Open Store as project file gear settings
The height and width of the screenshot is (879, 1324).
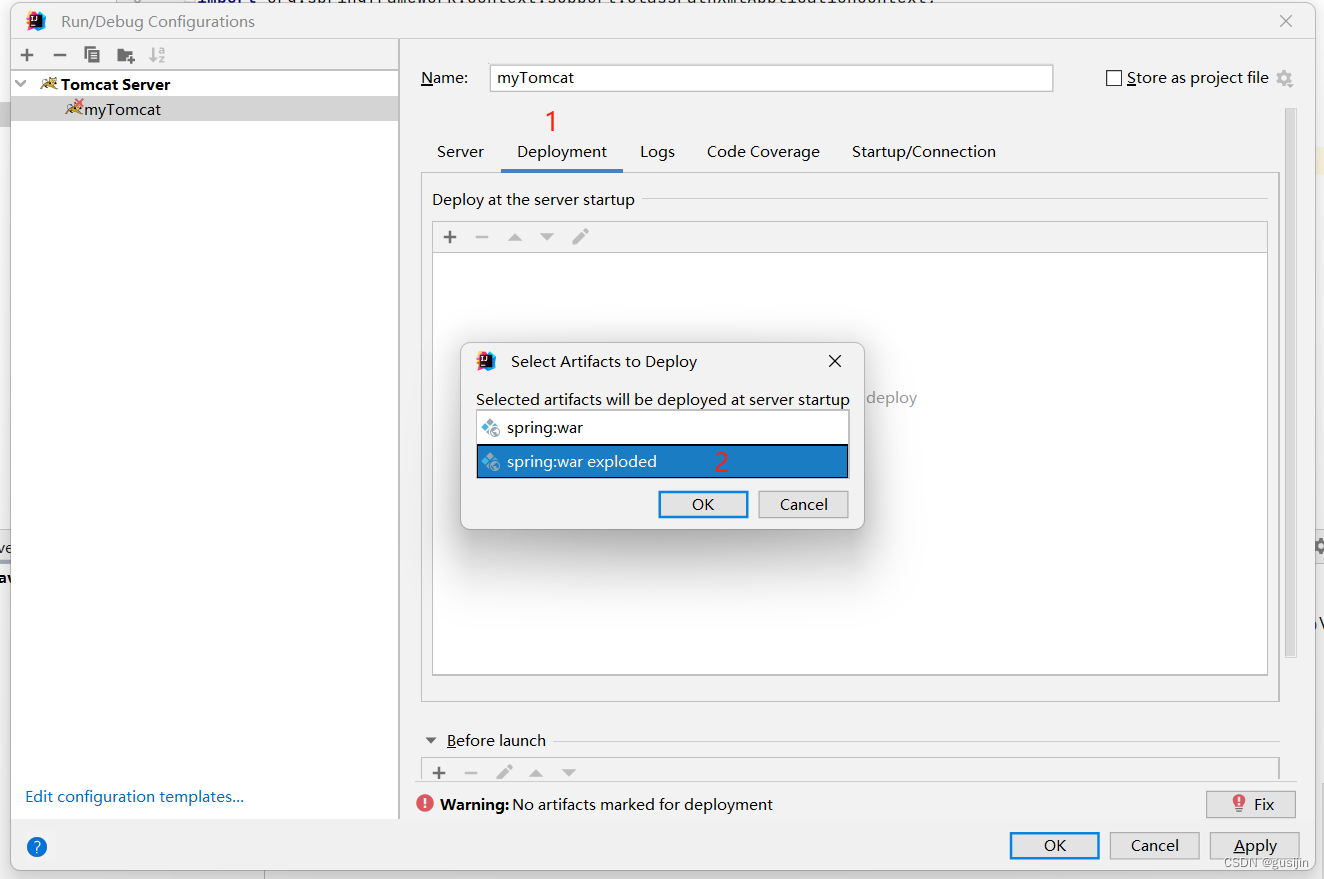(1285, 78)
